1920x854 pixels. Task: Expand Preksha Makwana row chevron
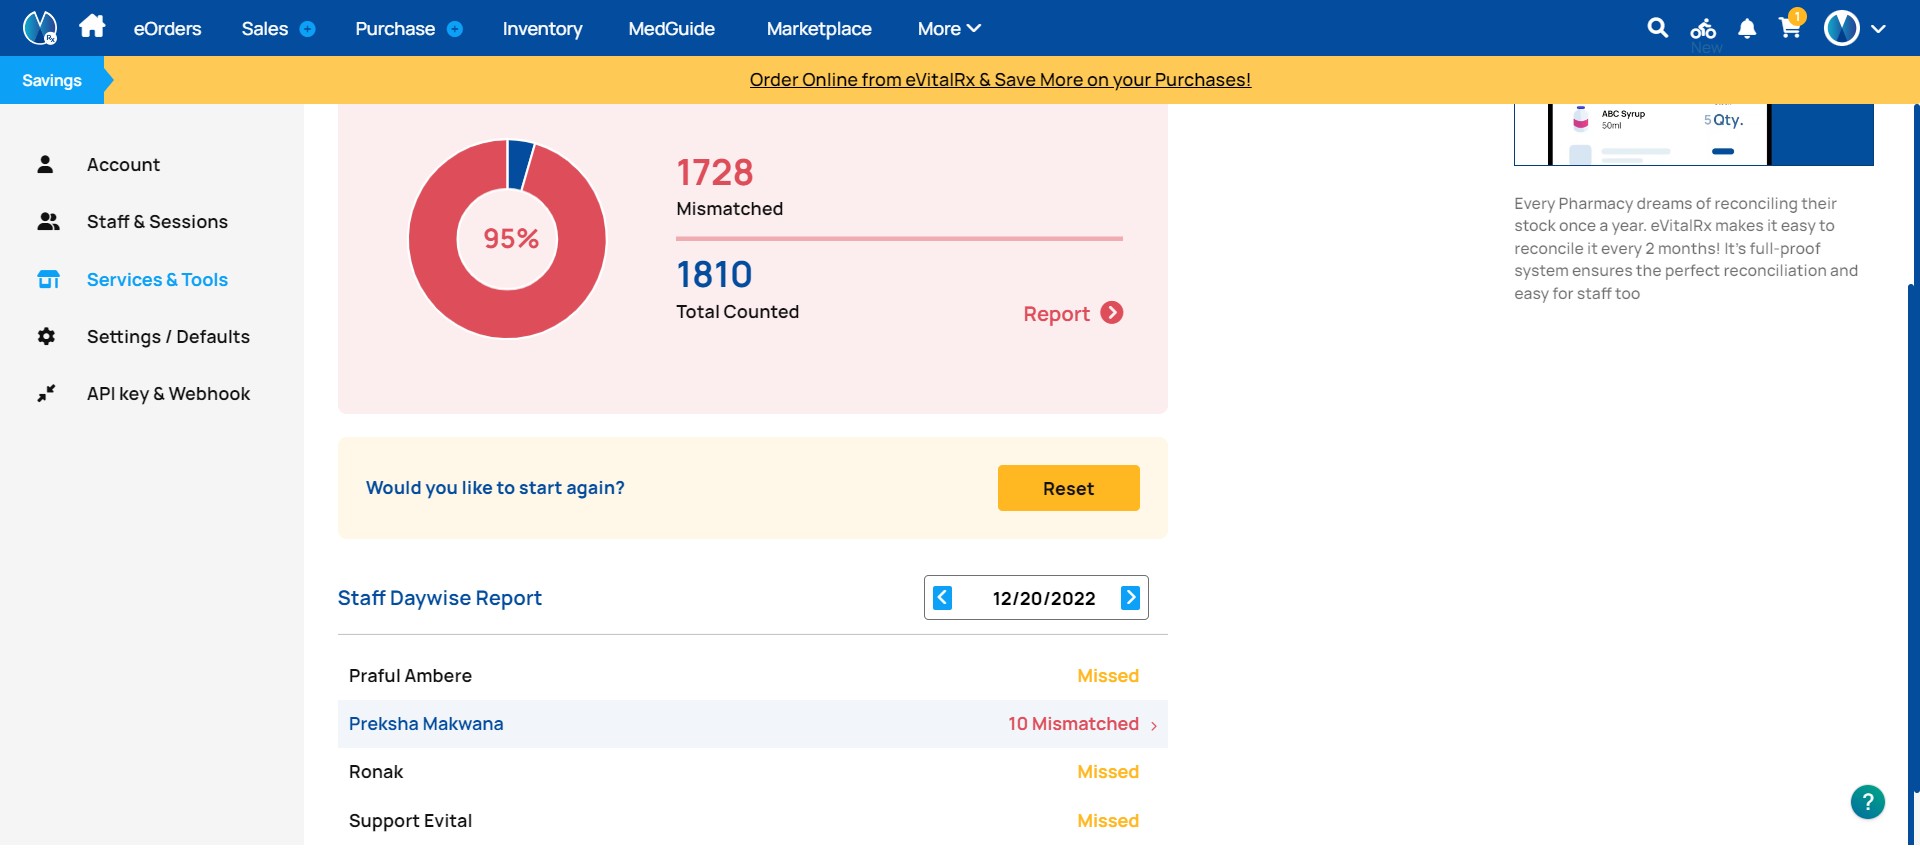pos(1154,726)
